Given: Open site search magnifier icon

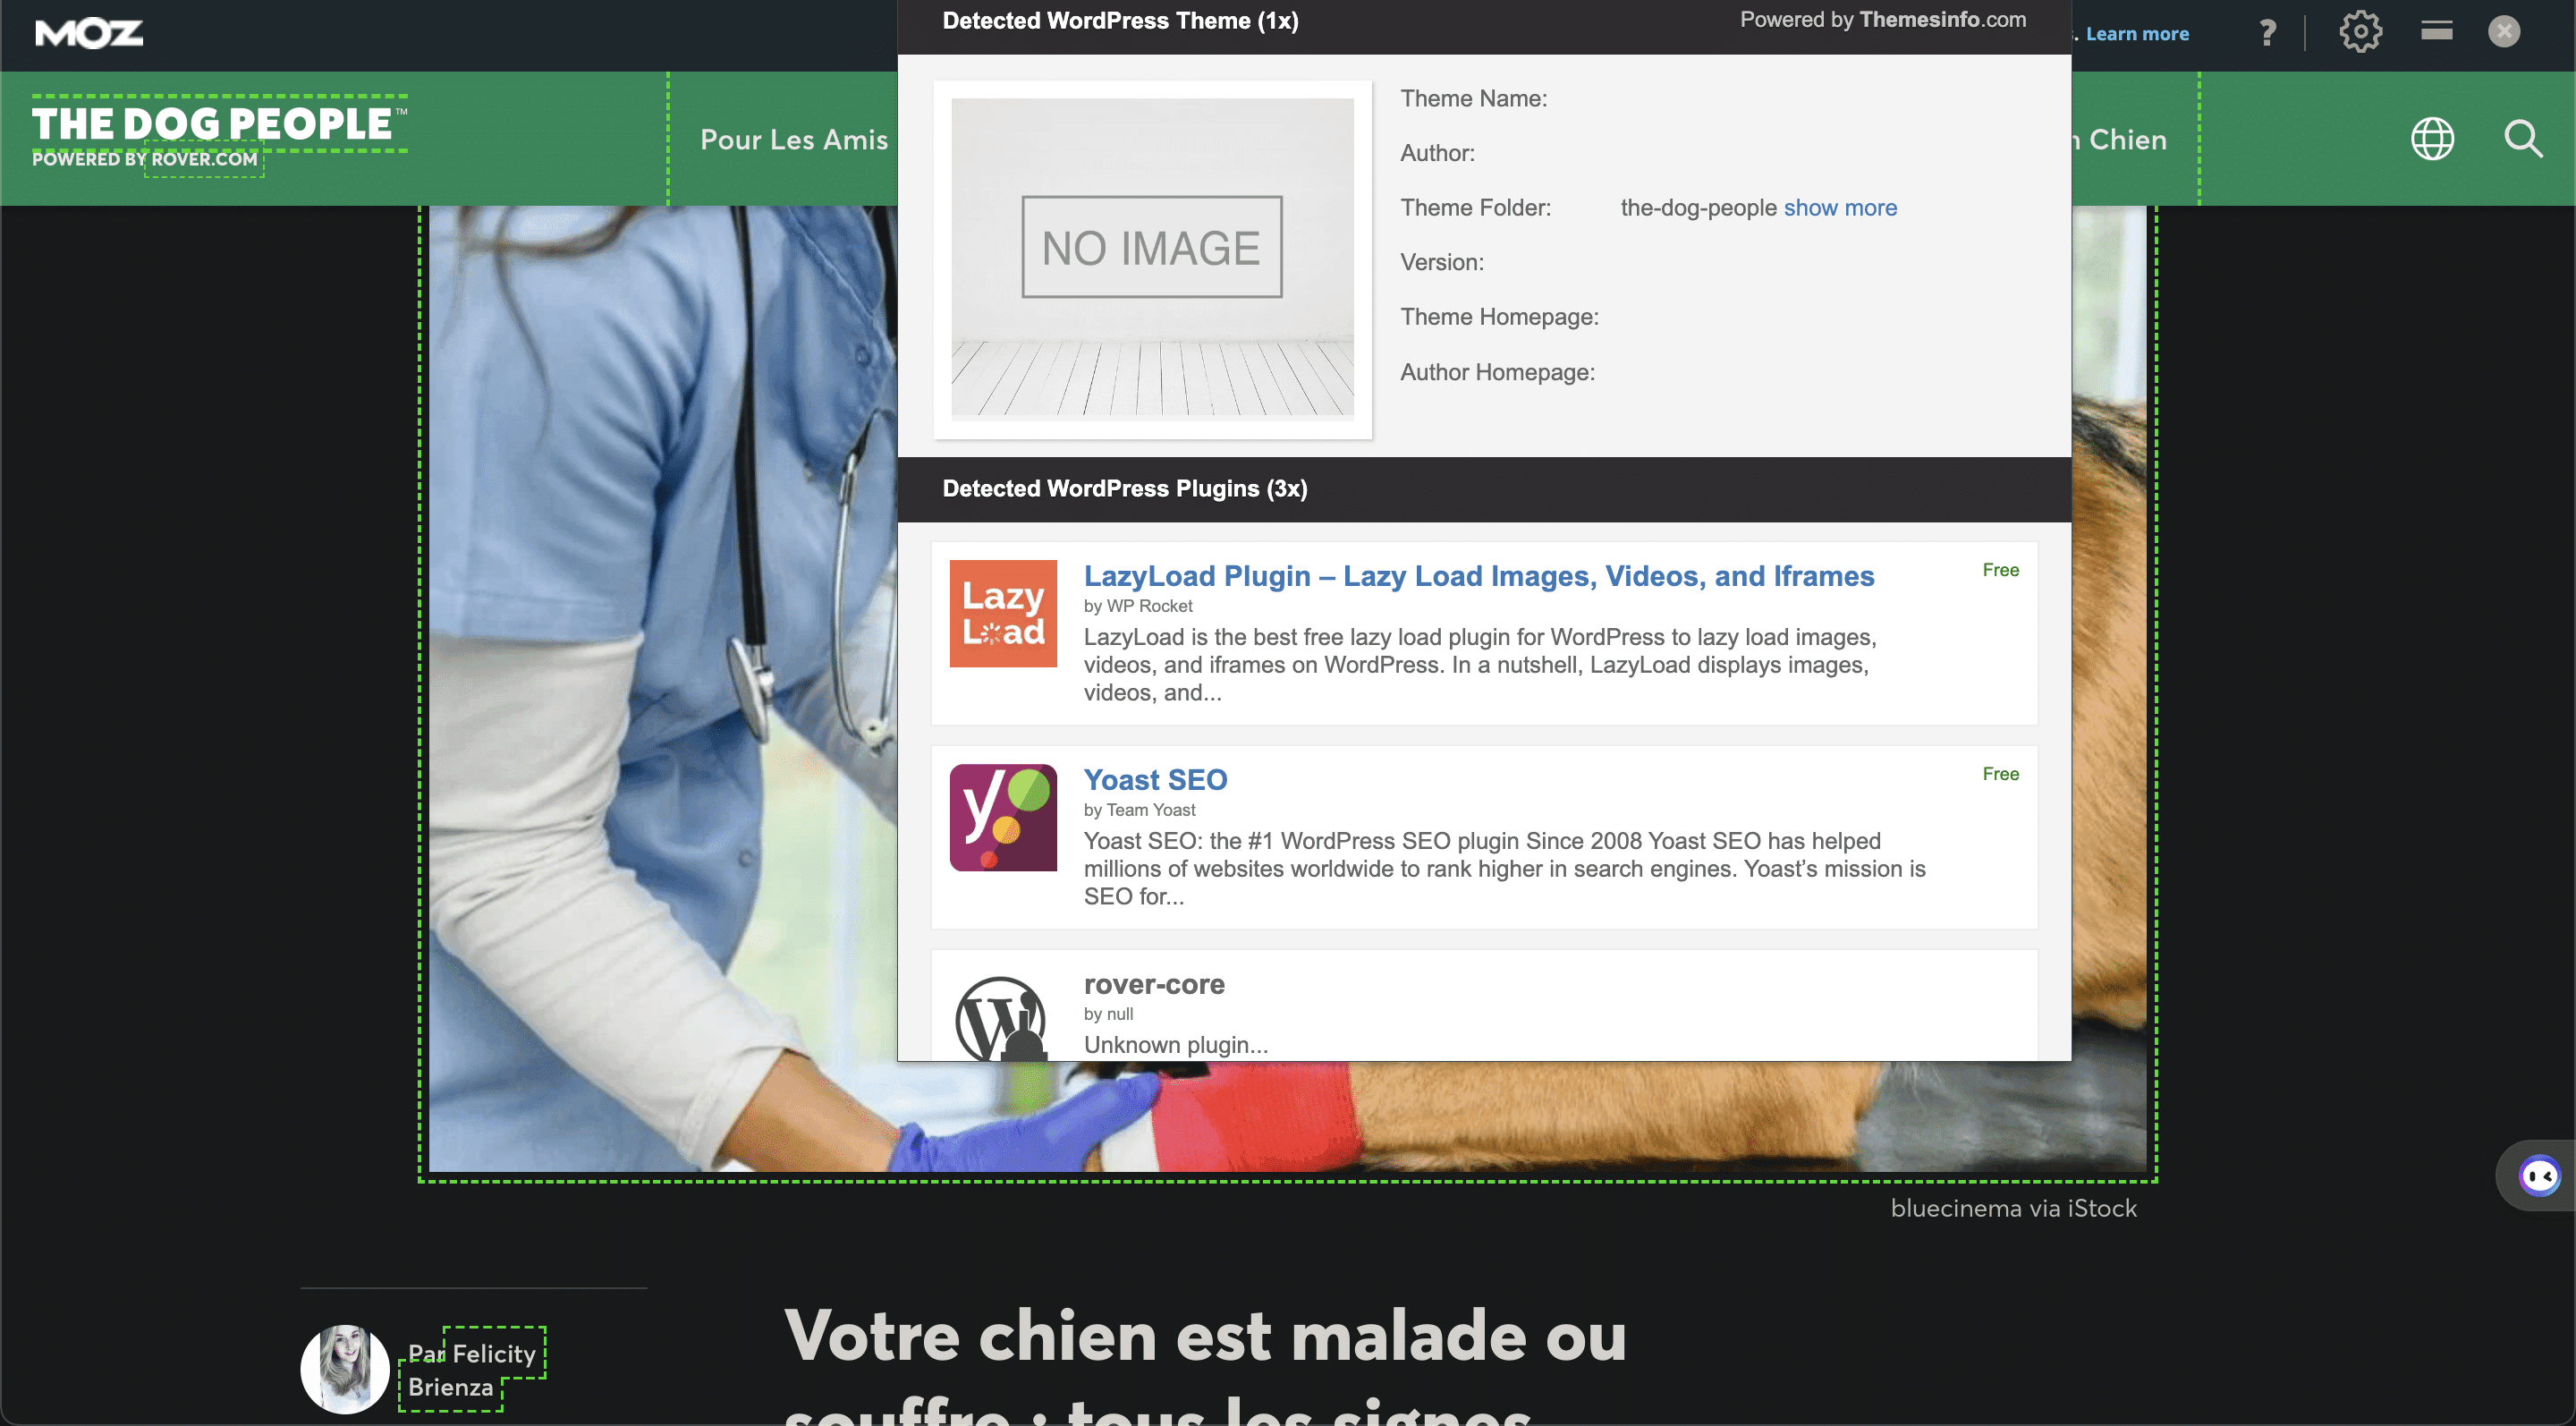Looking at the screenshot, I should (x=2523, y=139).
